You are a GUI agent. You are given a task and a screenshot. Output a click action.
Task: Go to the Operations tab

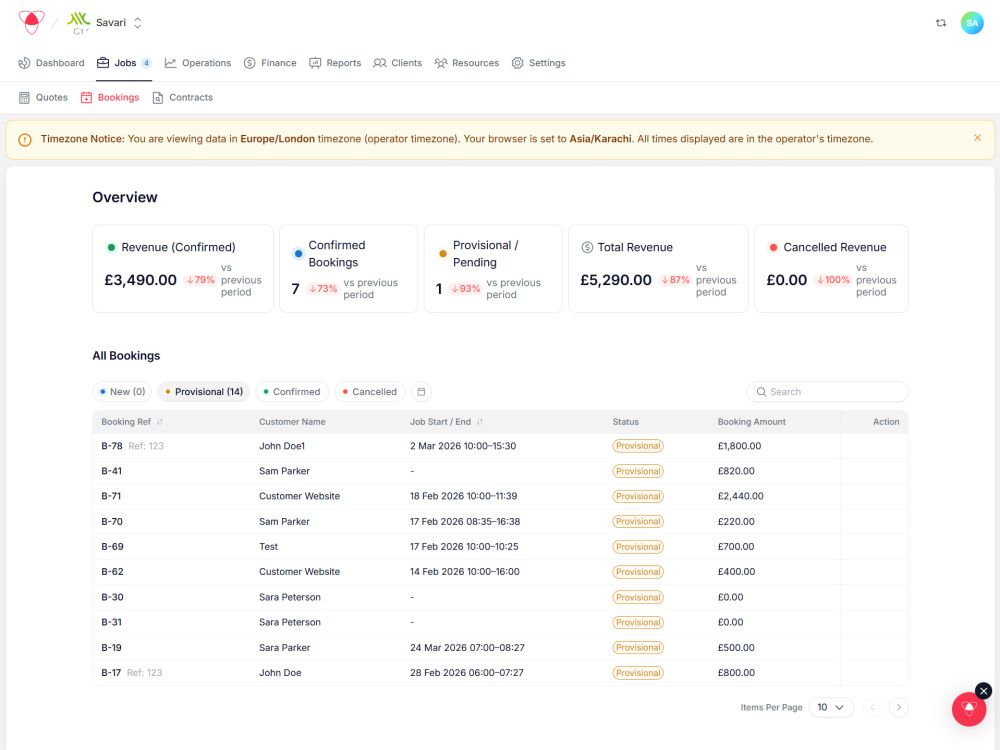point(198,63)
